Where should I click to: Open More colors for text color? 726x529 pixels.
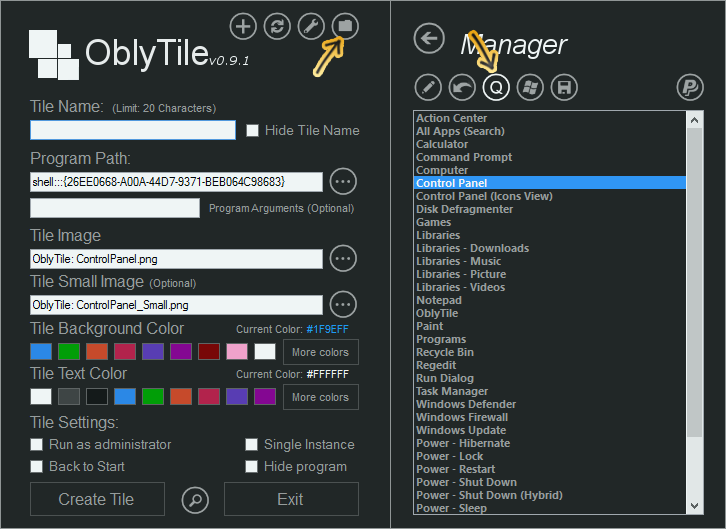(x=321, y=397)
